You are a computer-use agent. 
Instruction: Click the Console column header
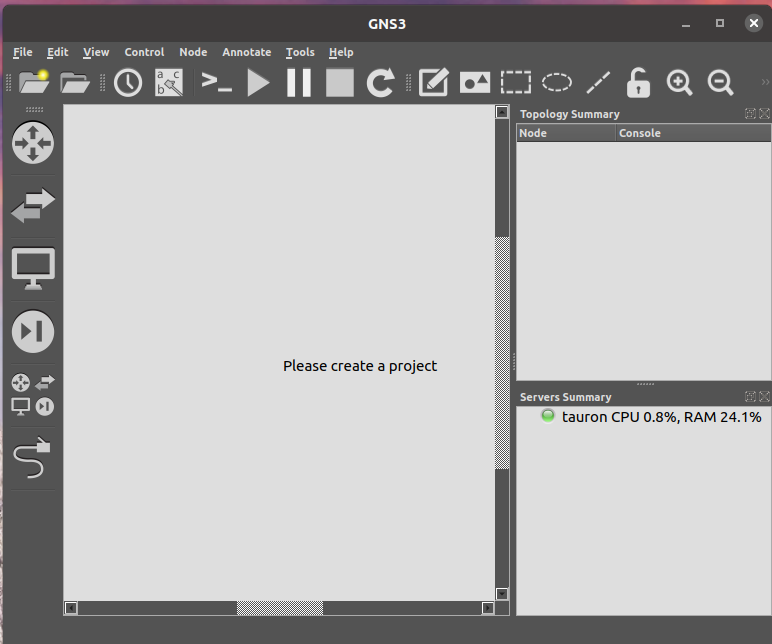[x=640, y=133]
